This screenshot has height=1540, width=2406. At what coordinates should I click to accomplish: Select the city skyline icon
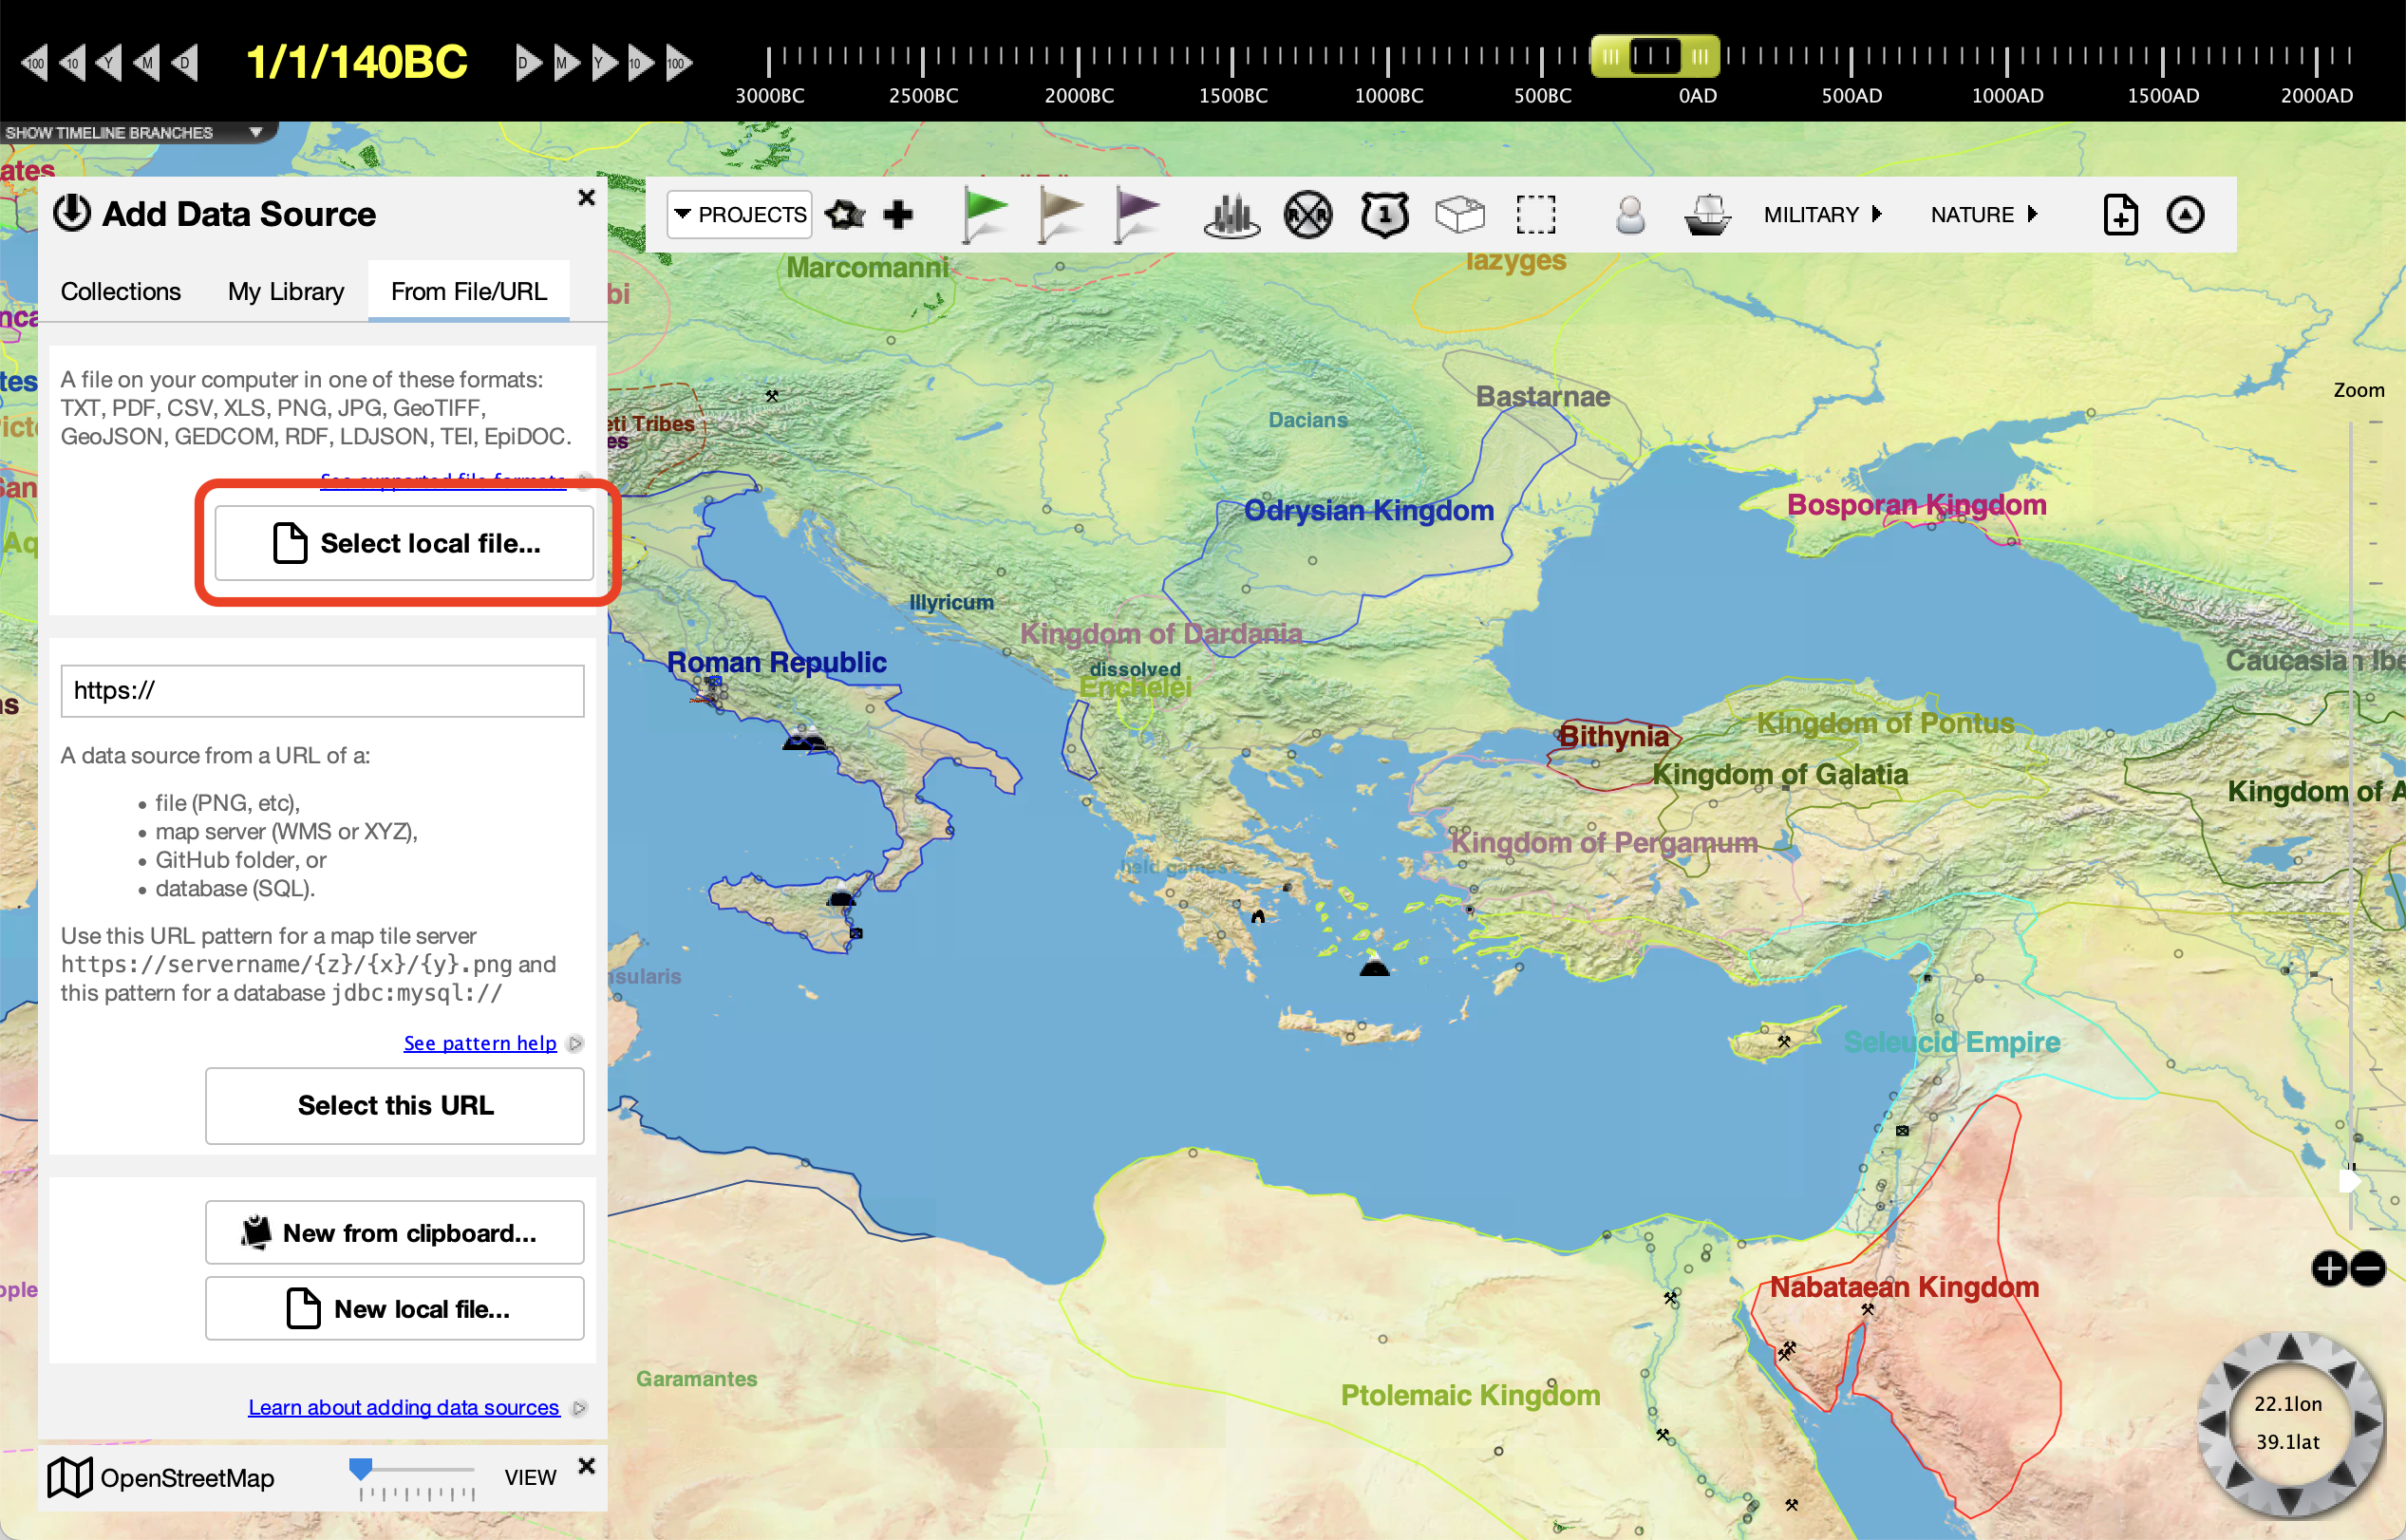1231,214
